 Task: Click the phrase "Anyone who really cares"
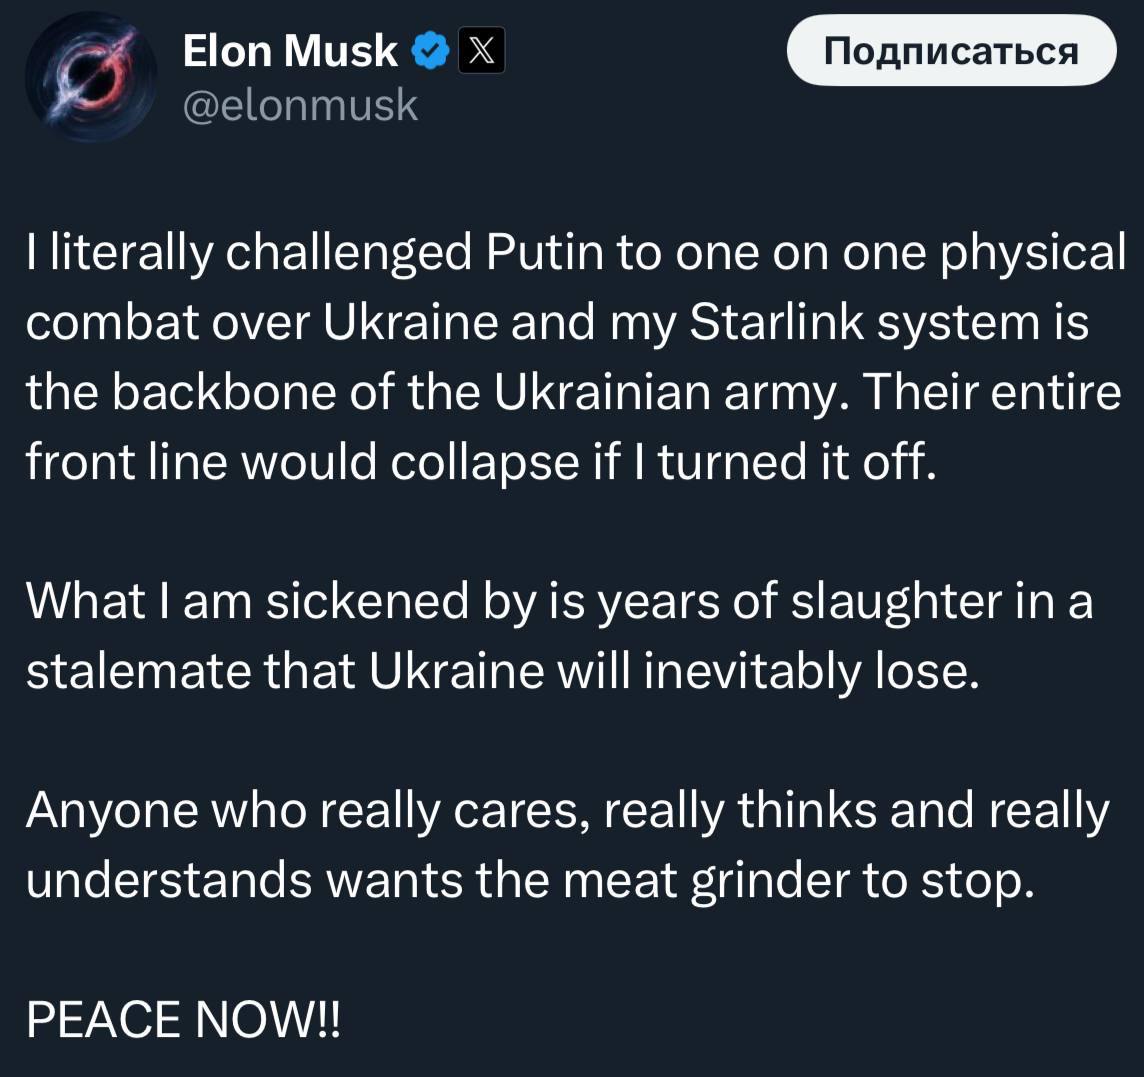pyautogui.click(x=299, y=811)
